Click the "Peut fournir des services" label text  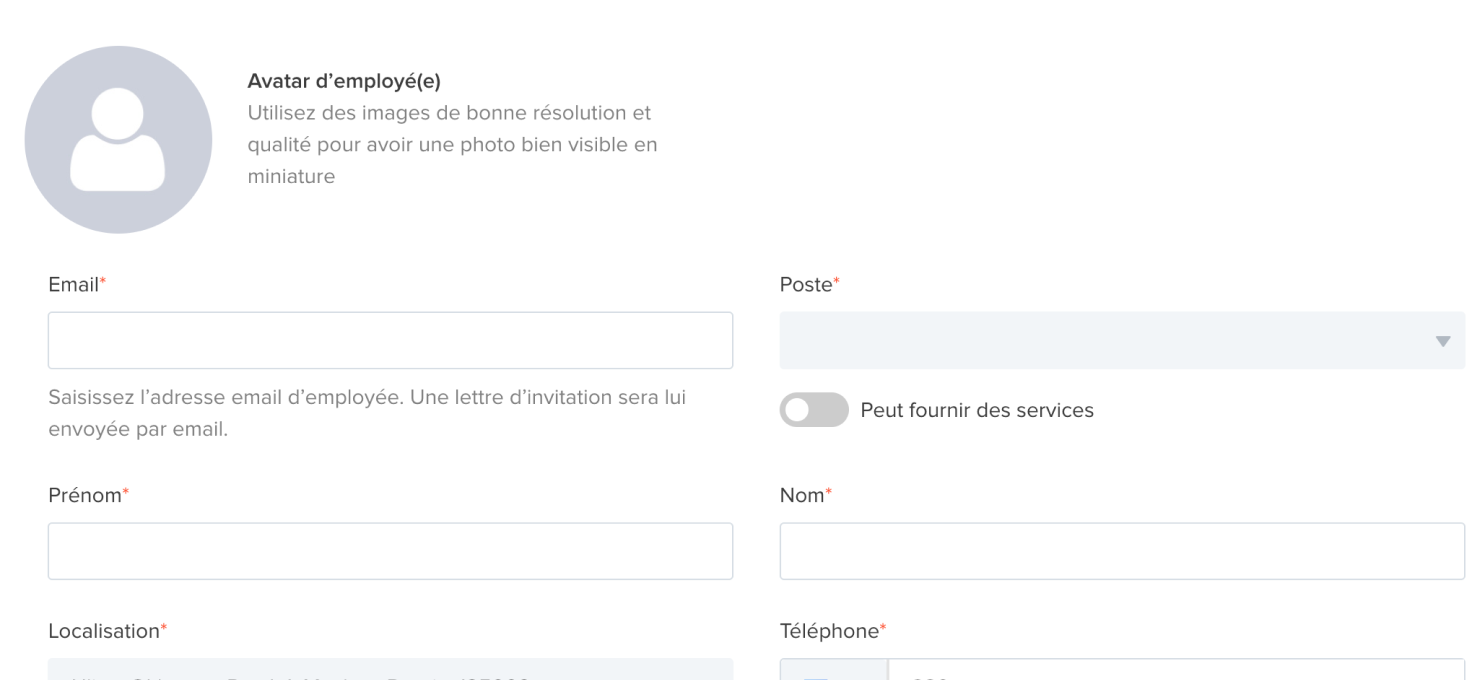976,411
